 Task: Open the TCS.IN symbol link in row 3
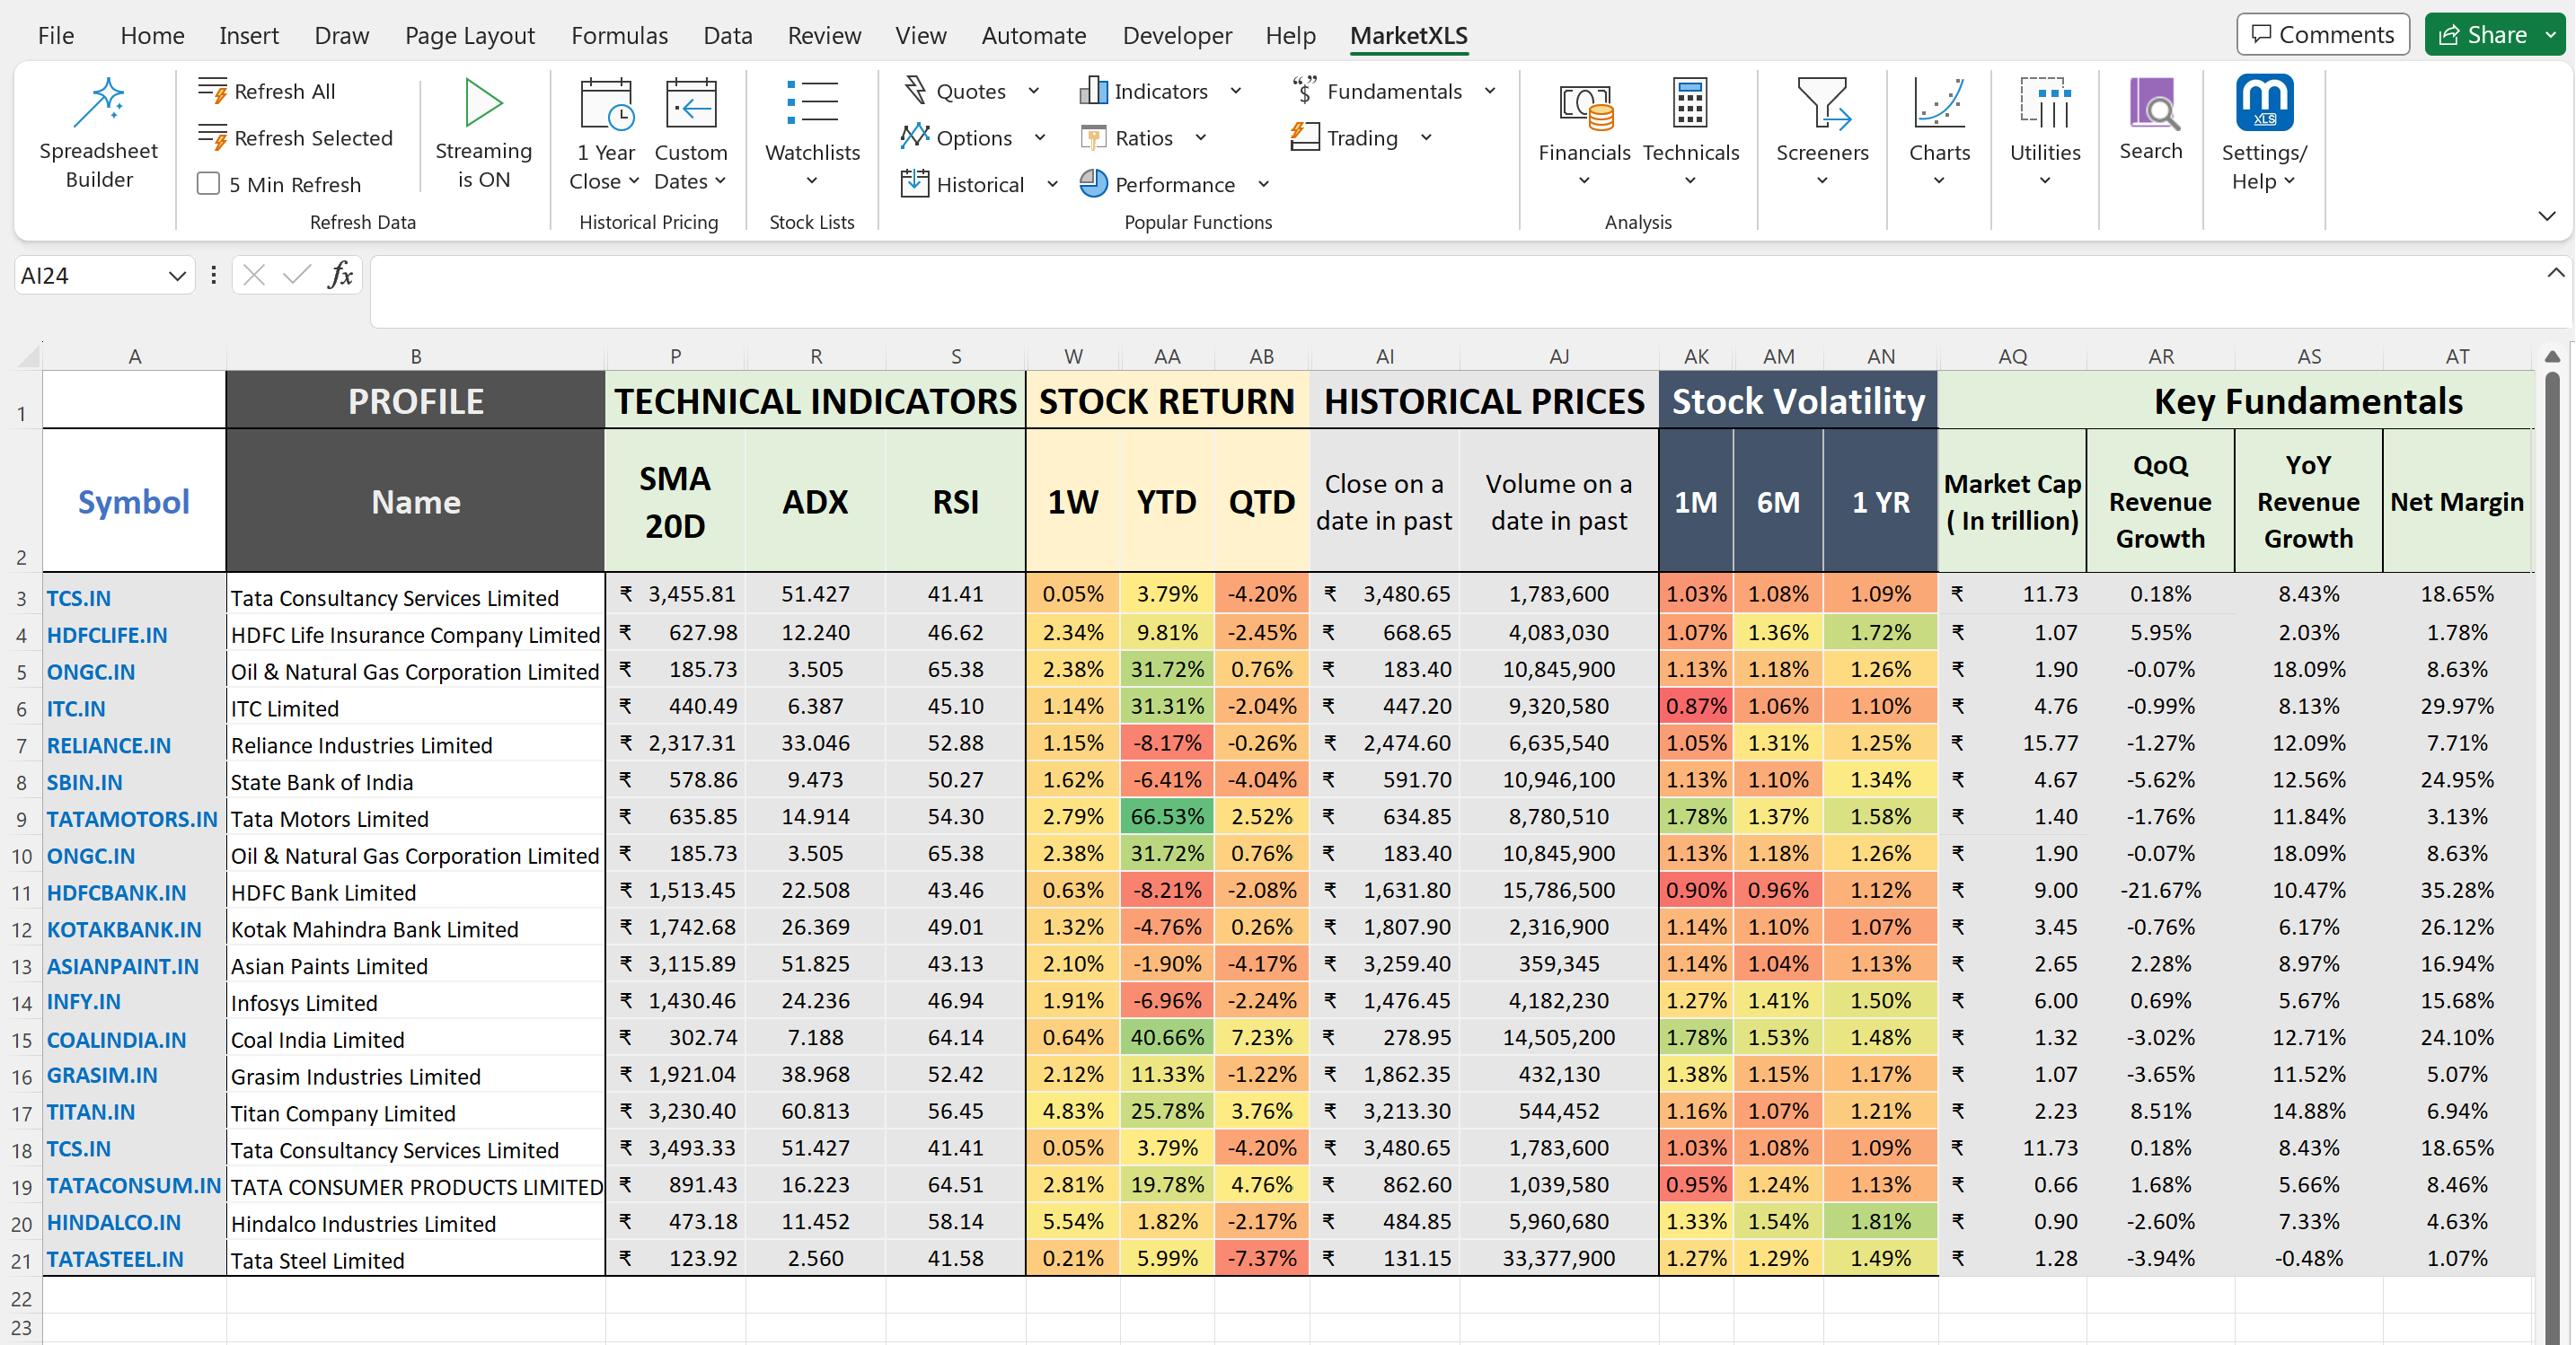click(79, 598)
